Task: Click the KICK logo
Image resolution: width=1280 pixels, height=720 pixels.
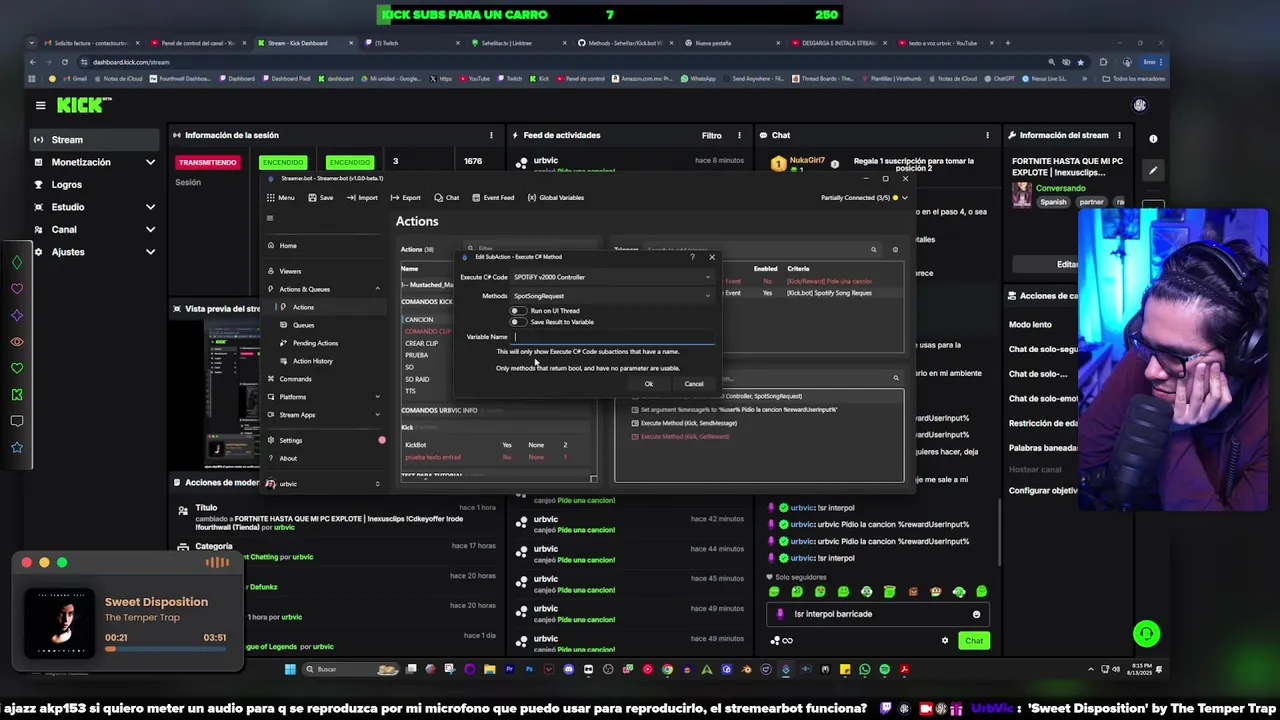Action: point(84,105)
